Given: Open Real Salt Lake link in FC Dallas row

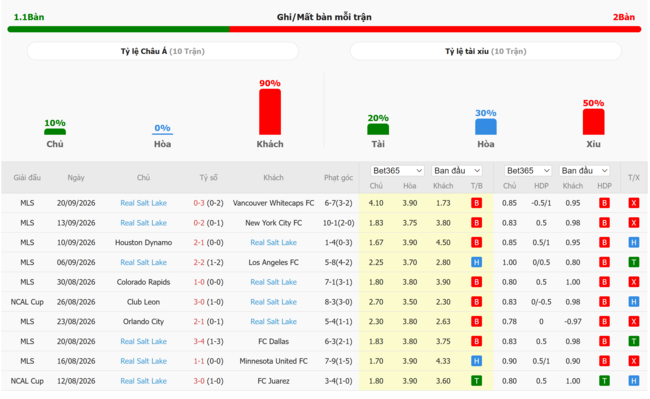Looking at the screenshot, I should 143,341.
